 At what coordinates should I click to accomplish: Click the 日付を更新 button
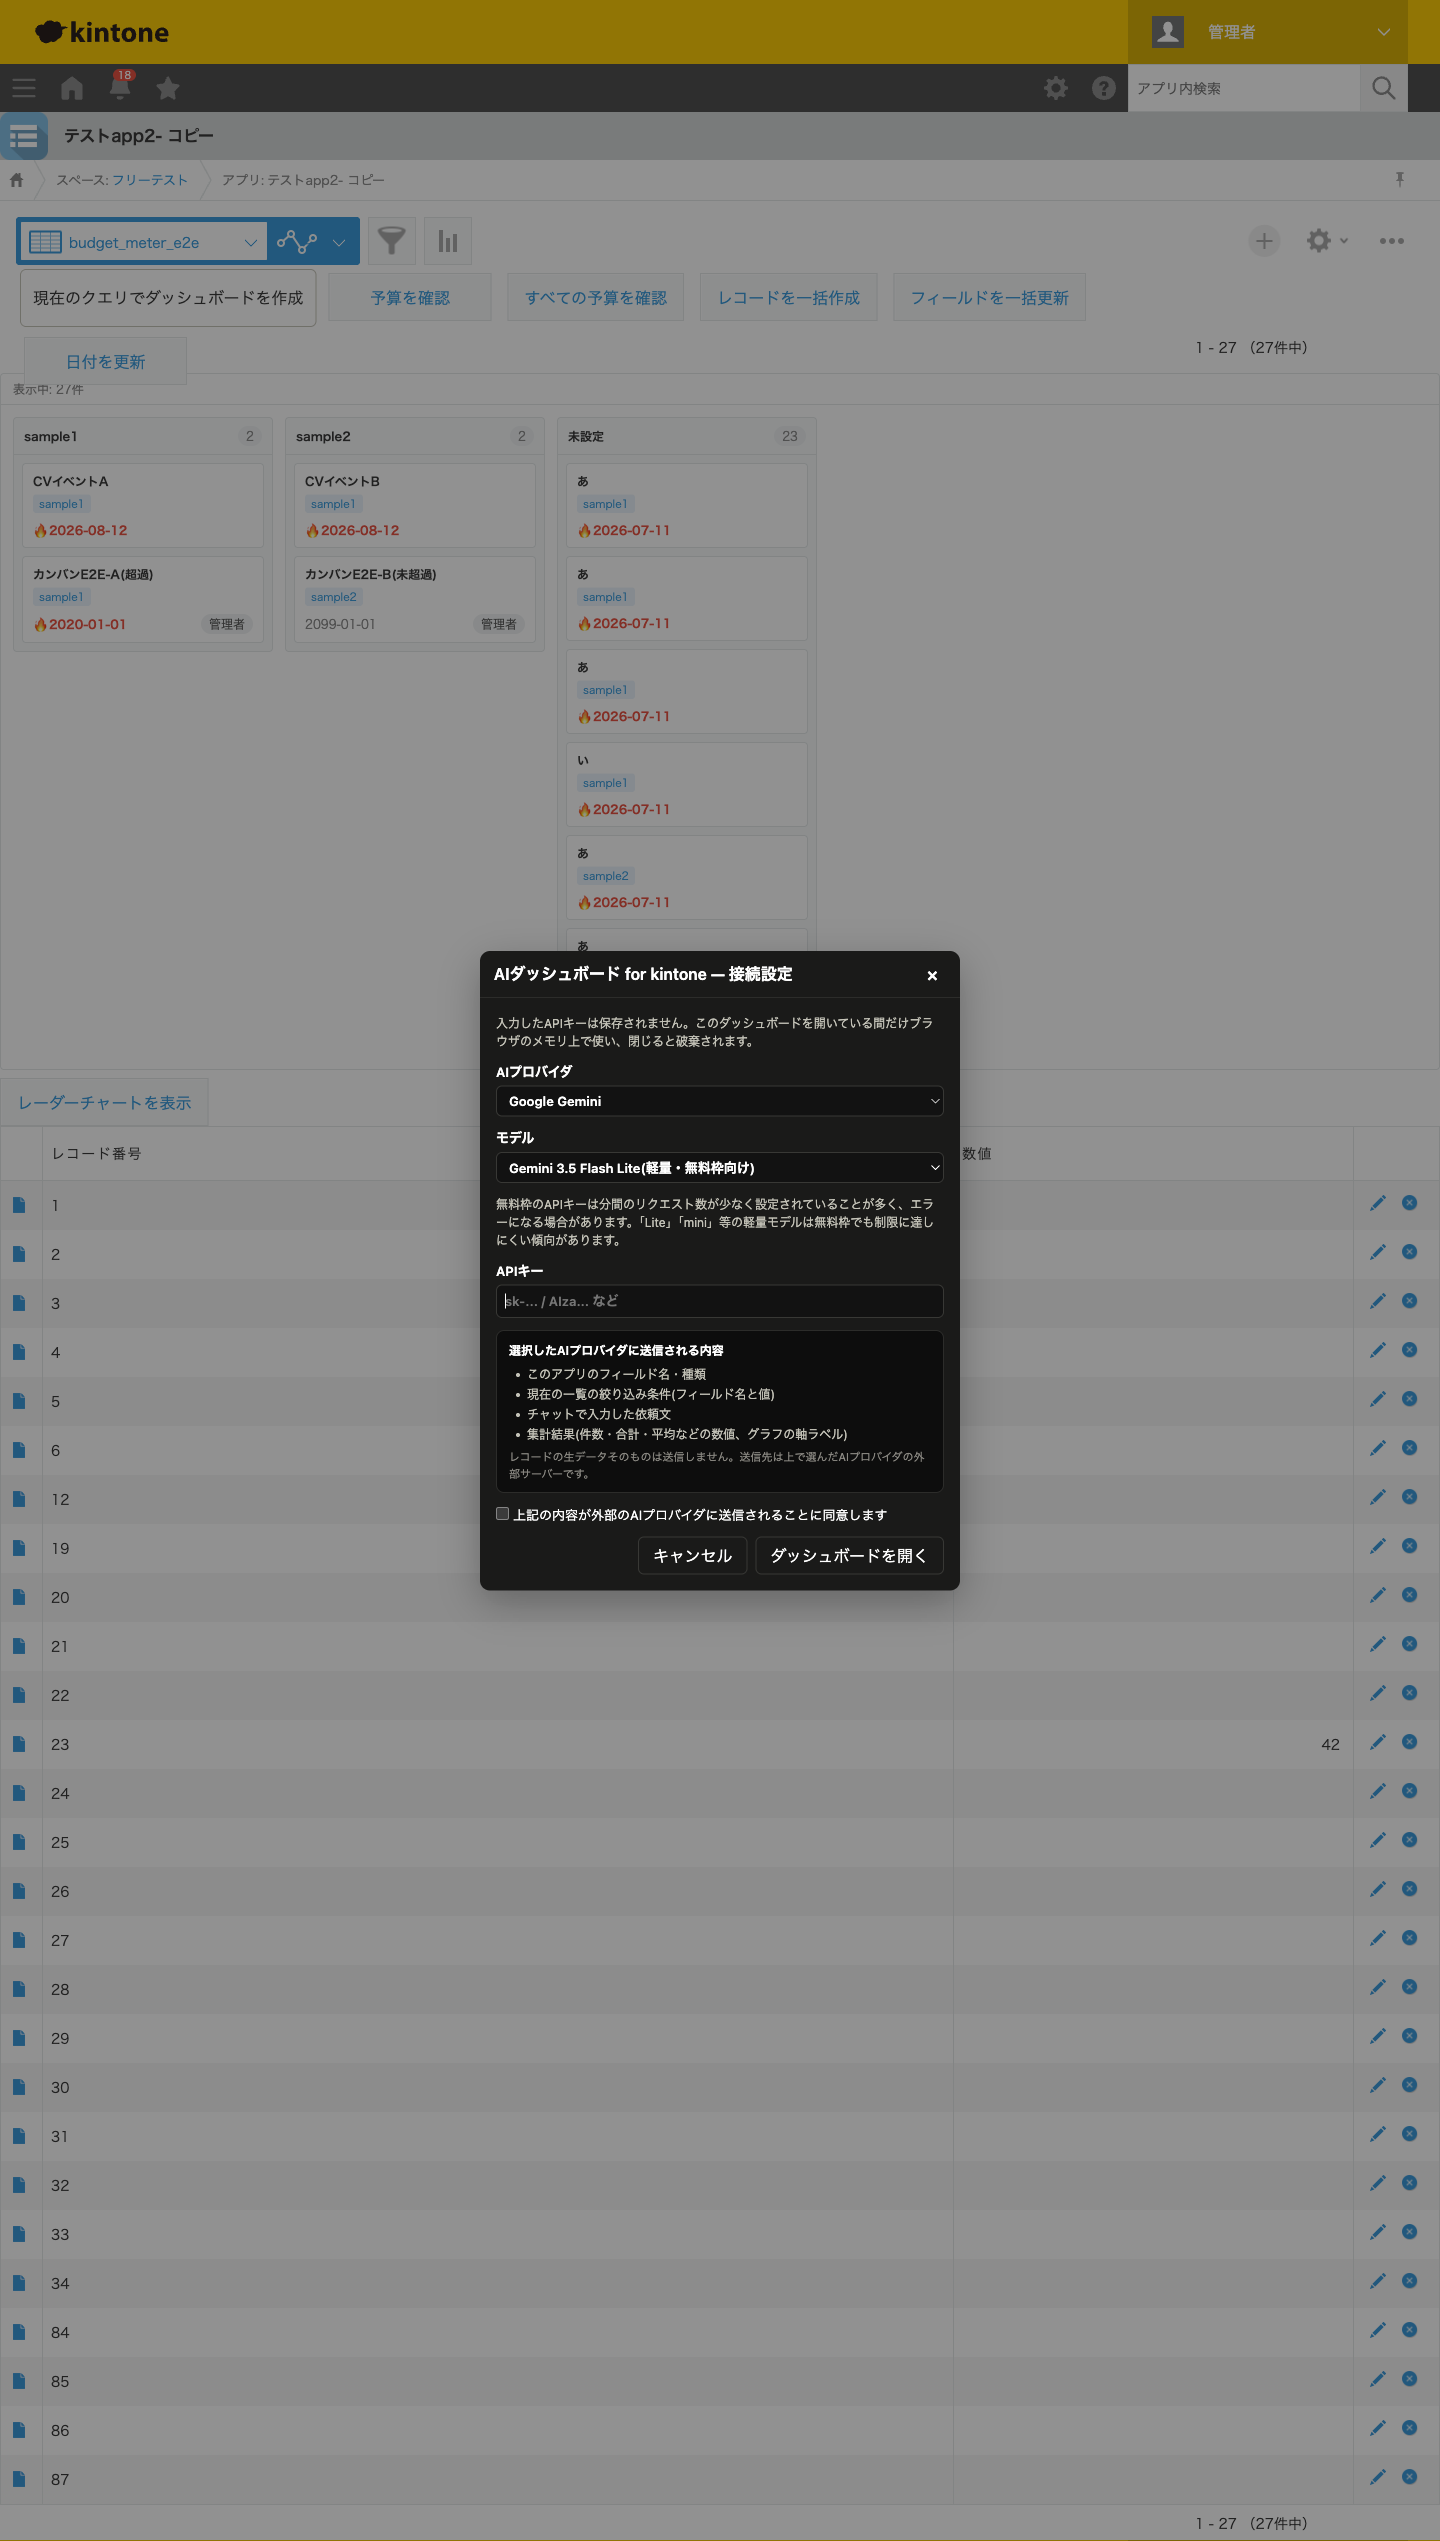coord(106,362)
